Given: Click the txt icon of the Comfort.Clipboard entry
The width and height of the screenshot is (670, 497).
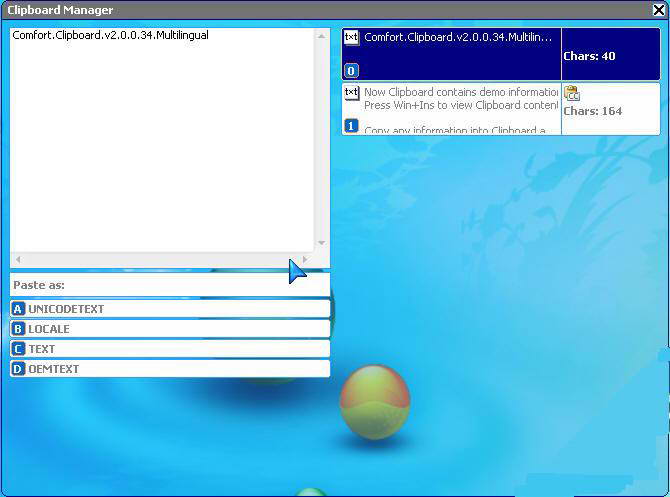Looking at the screenshot, I should pyautogui.click(x=351, y=38).
